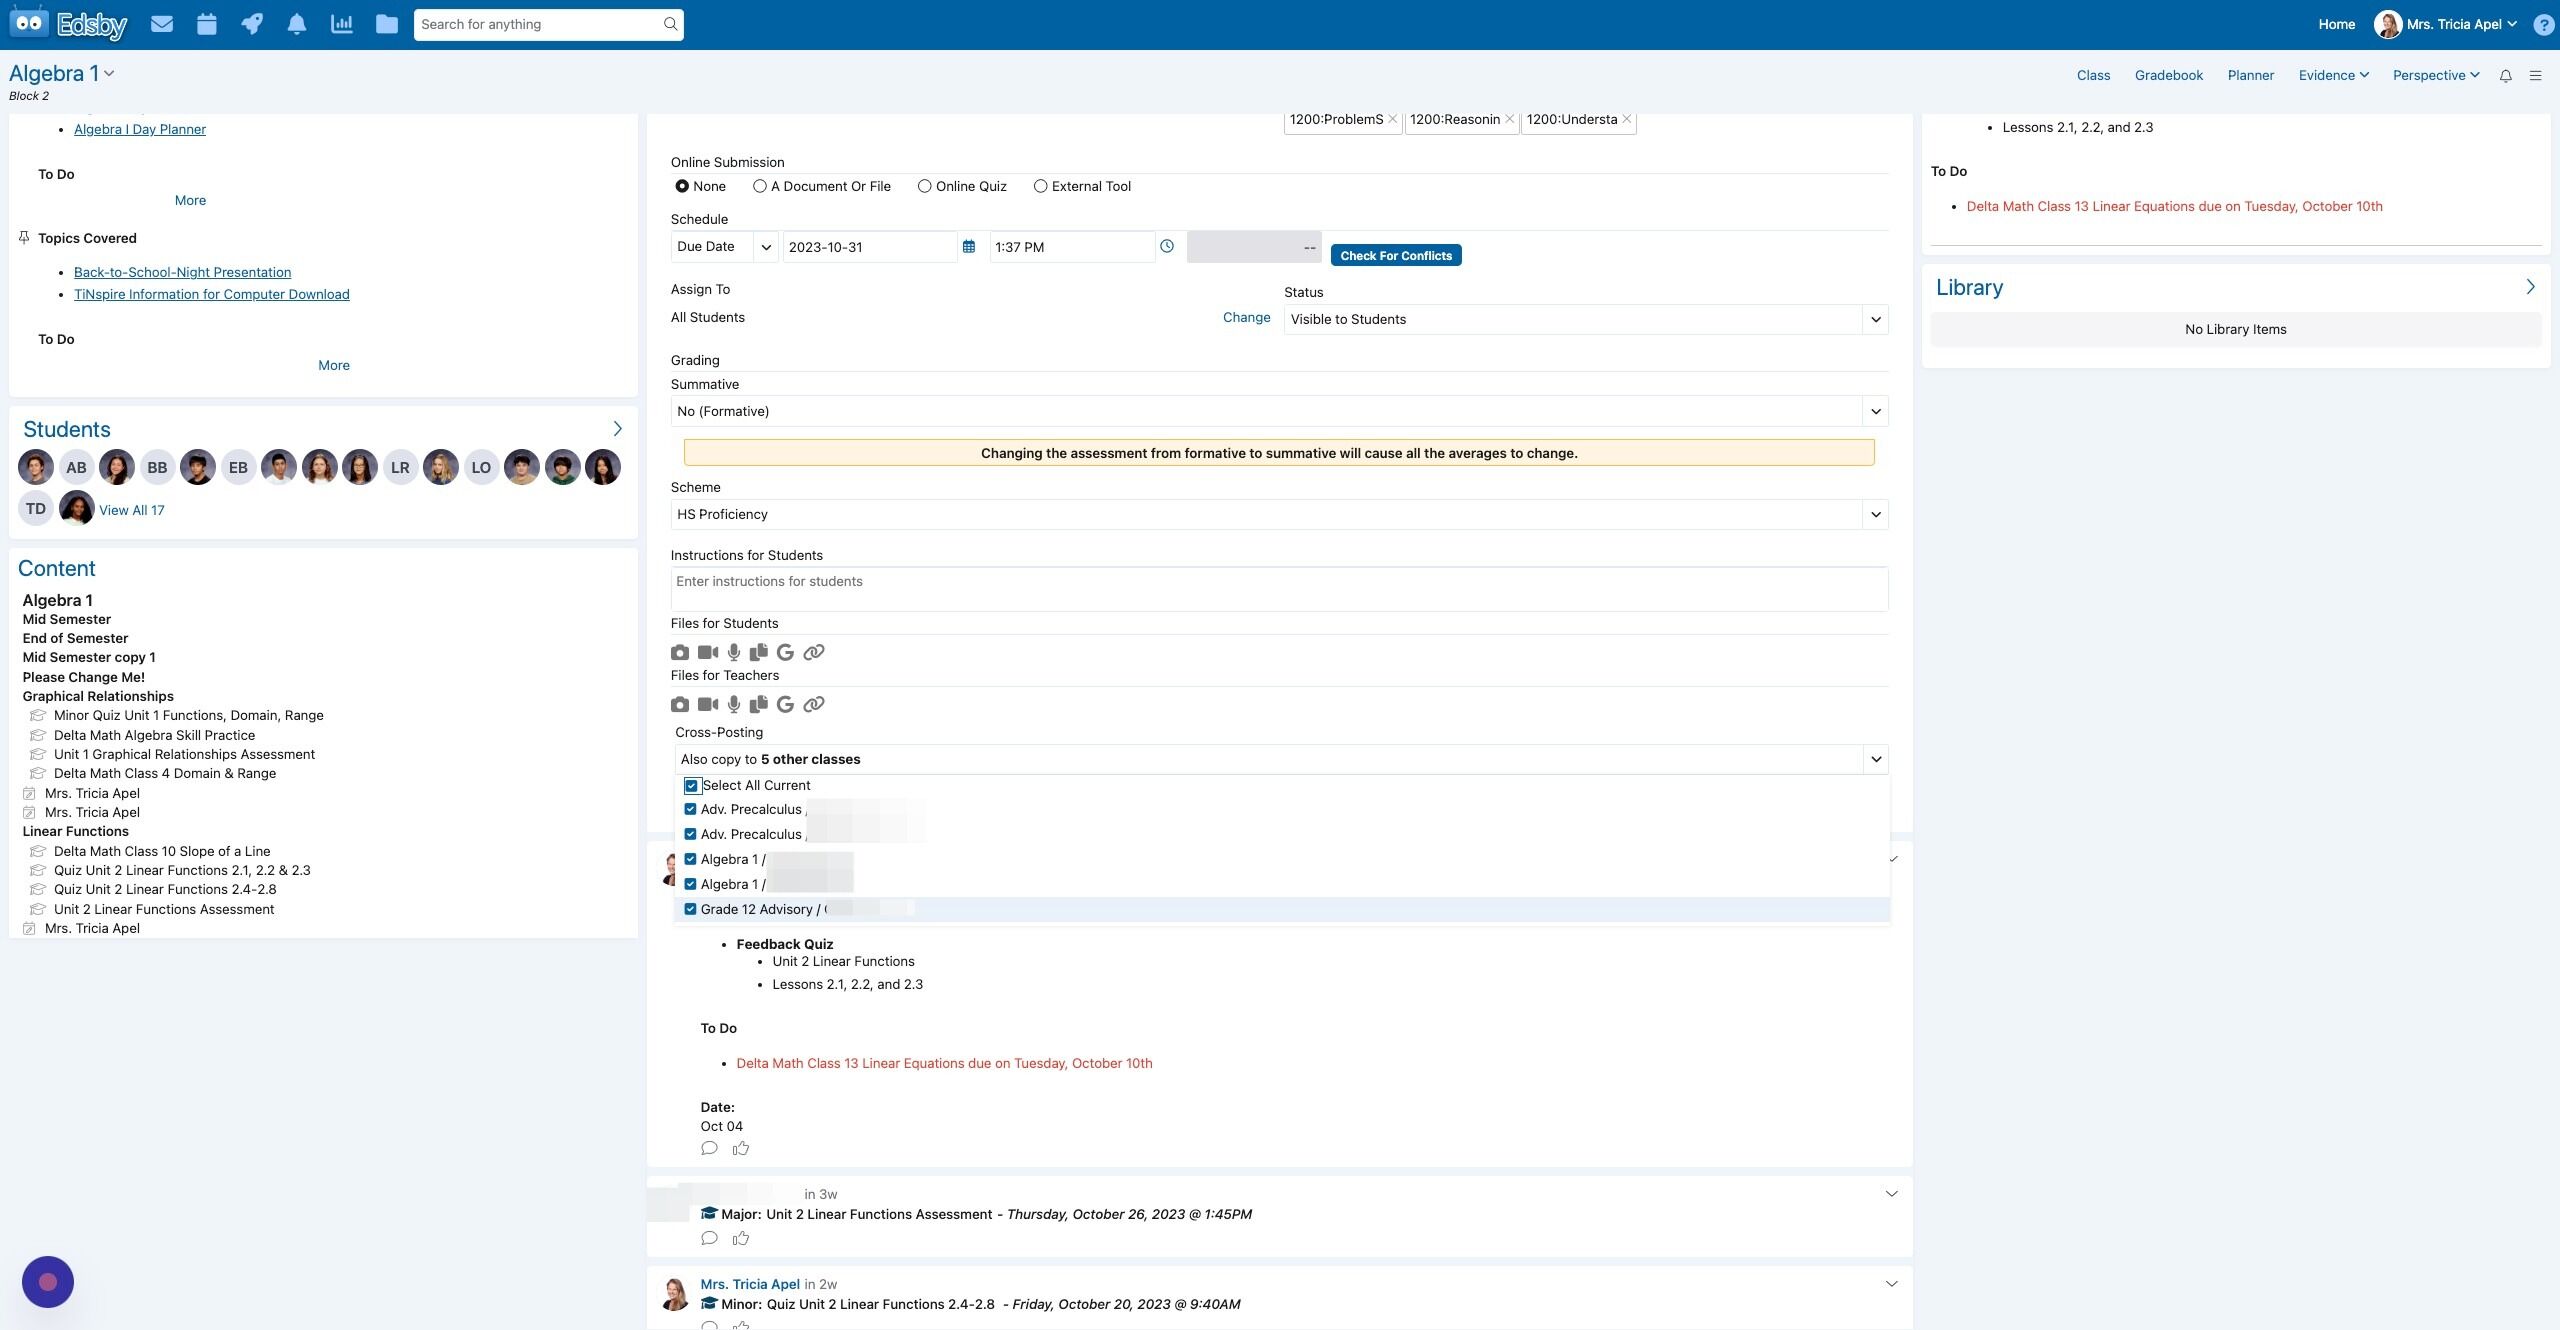
Task: Open the analytics chart icon
Action: point(342,24)
